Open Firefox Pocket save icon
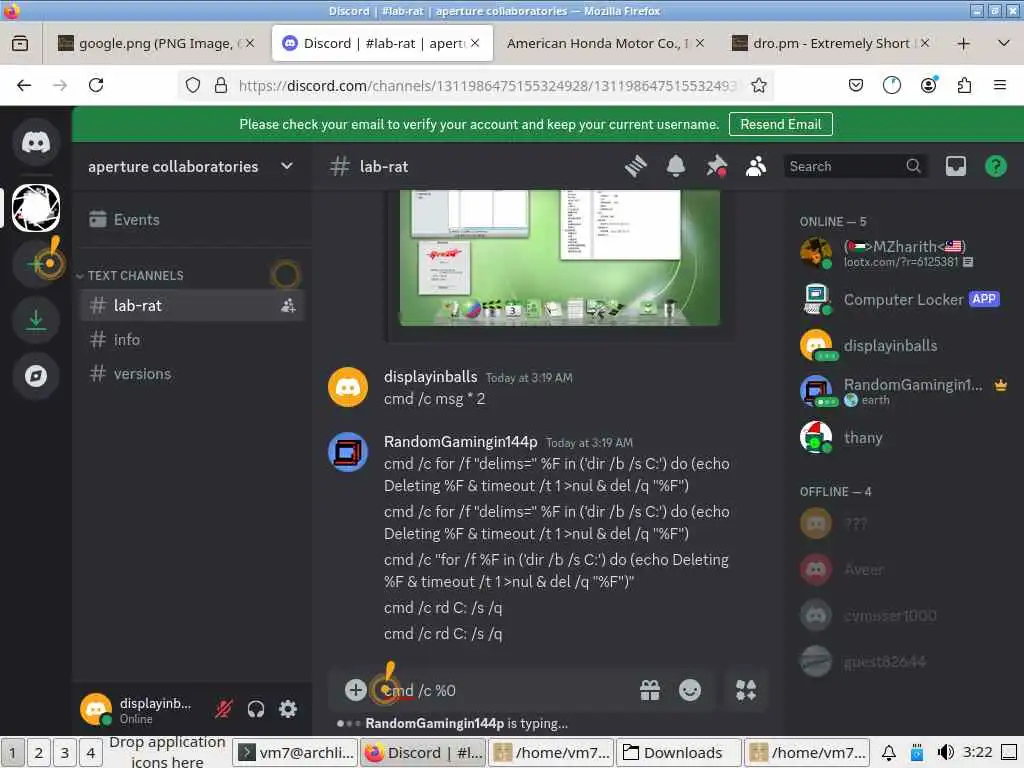The height and width of the screenshot is (768, 1024). tap(856, 85)
